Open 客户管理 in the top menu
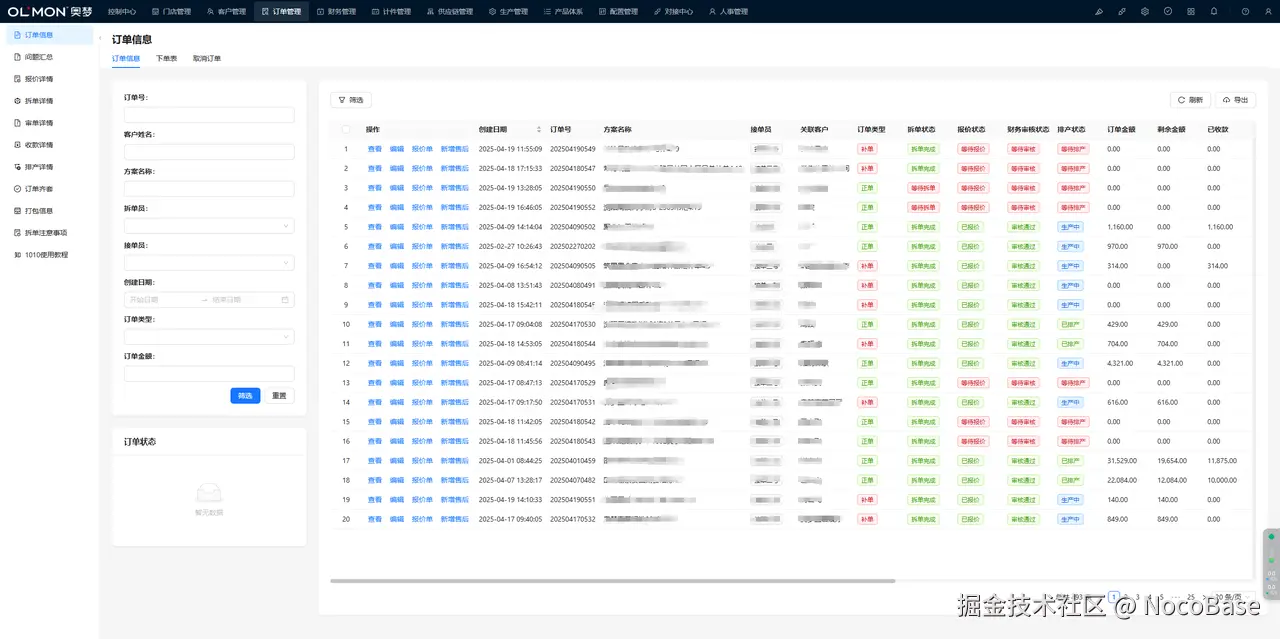 (226, 11)
